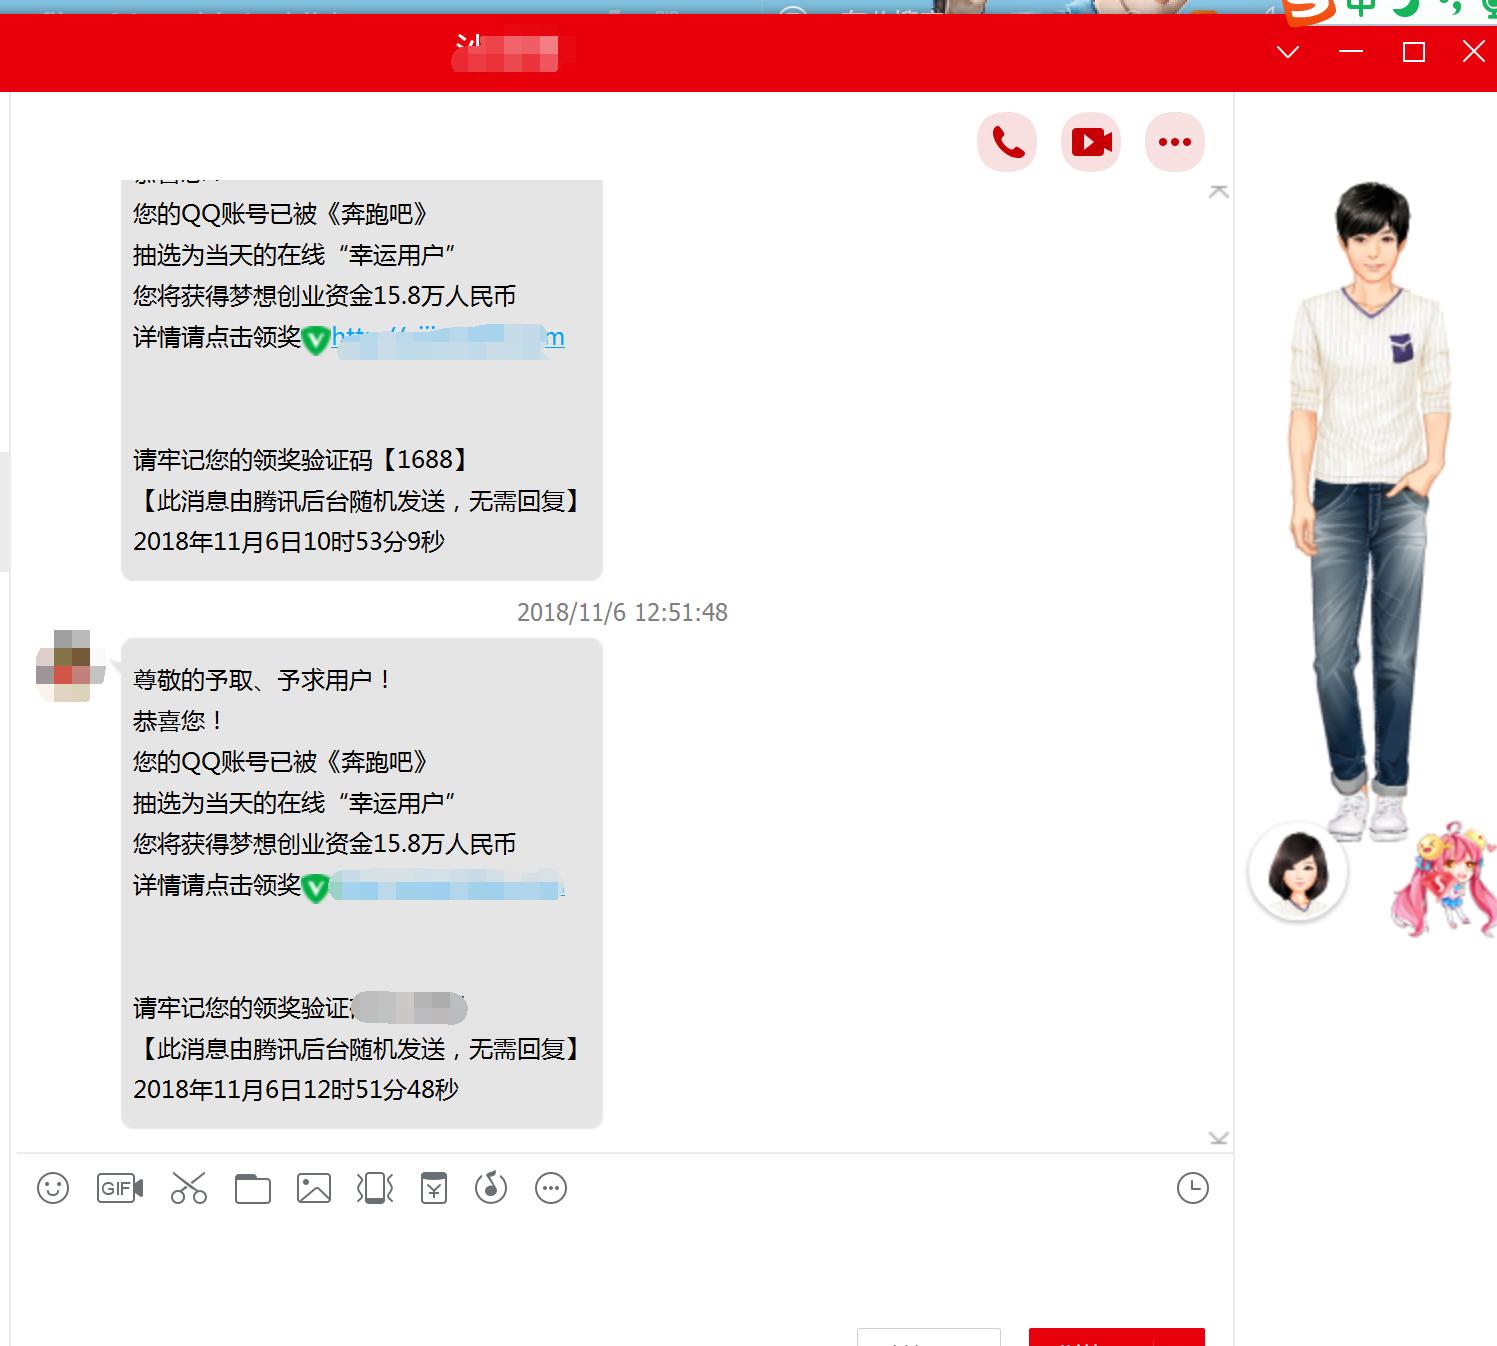Collapse messages with the bottom-right arrow
This screenshot has width=1497, height=1346.
[x=1219, y=1137]
